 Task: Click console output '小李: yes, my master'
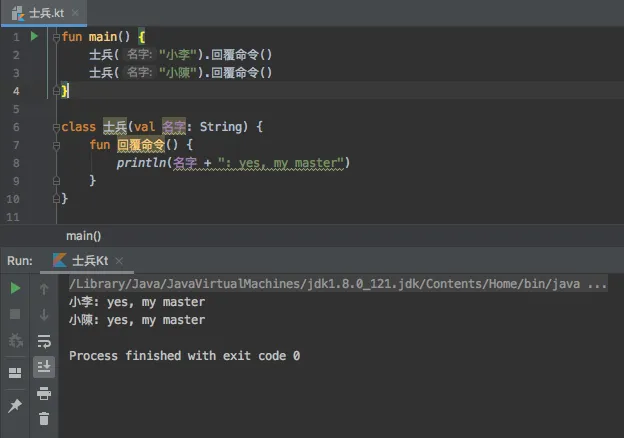[137, 302]
